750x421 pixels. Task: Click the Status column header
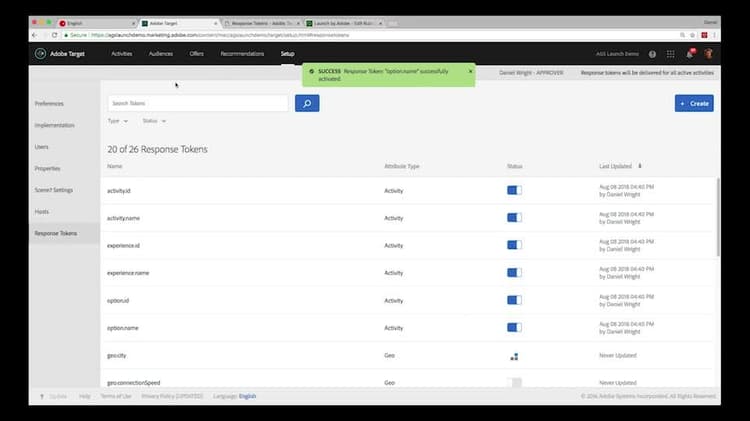[515, 166]
